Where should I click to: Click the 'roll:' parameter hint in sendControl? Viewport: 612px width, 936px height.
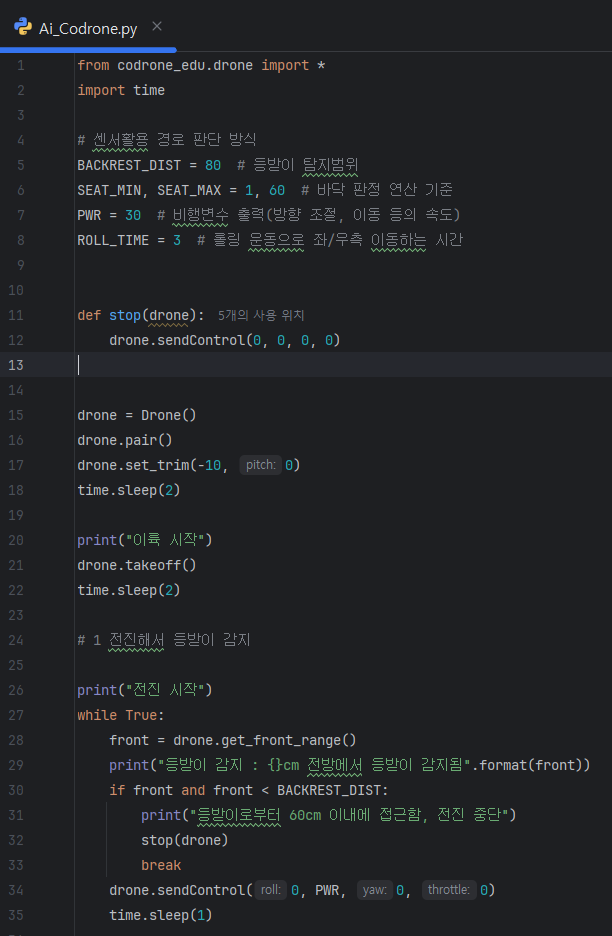[x=270, y=890]
